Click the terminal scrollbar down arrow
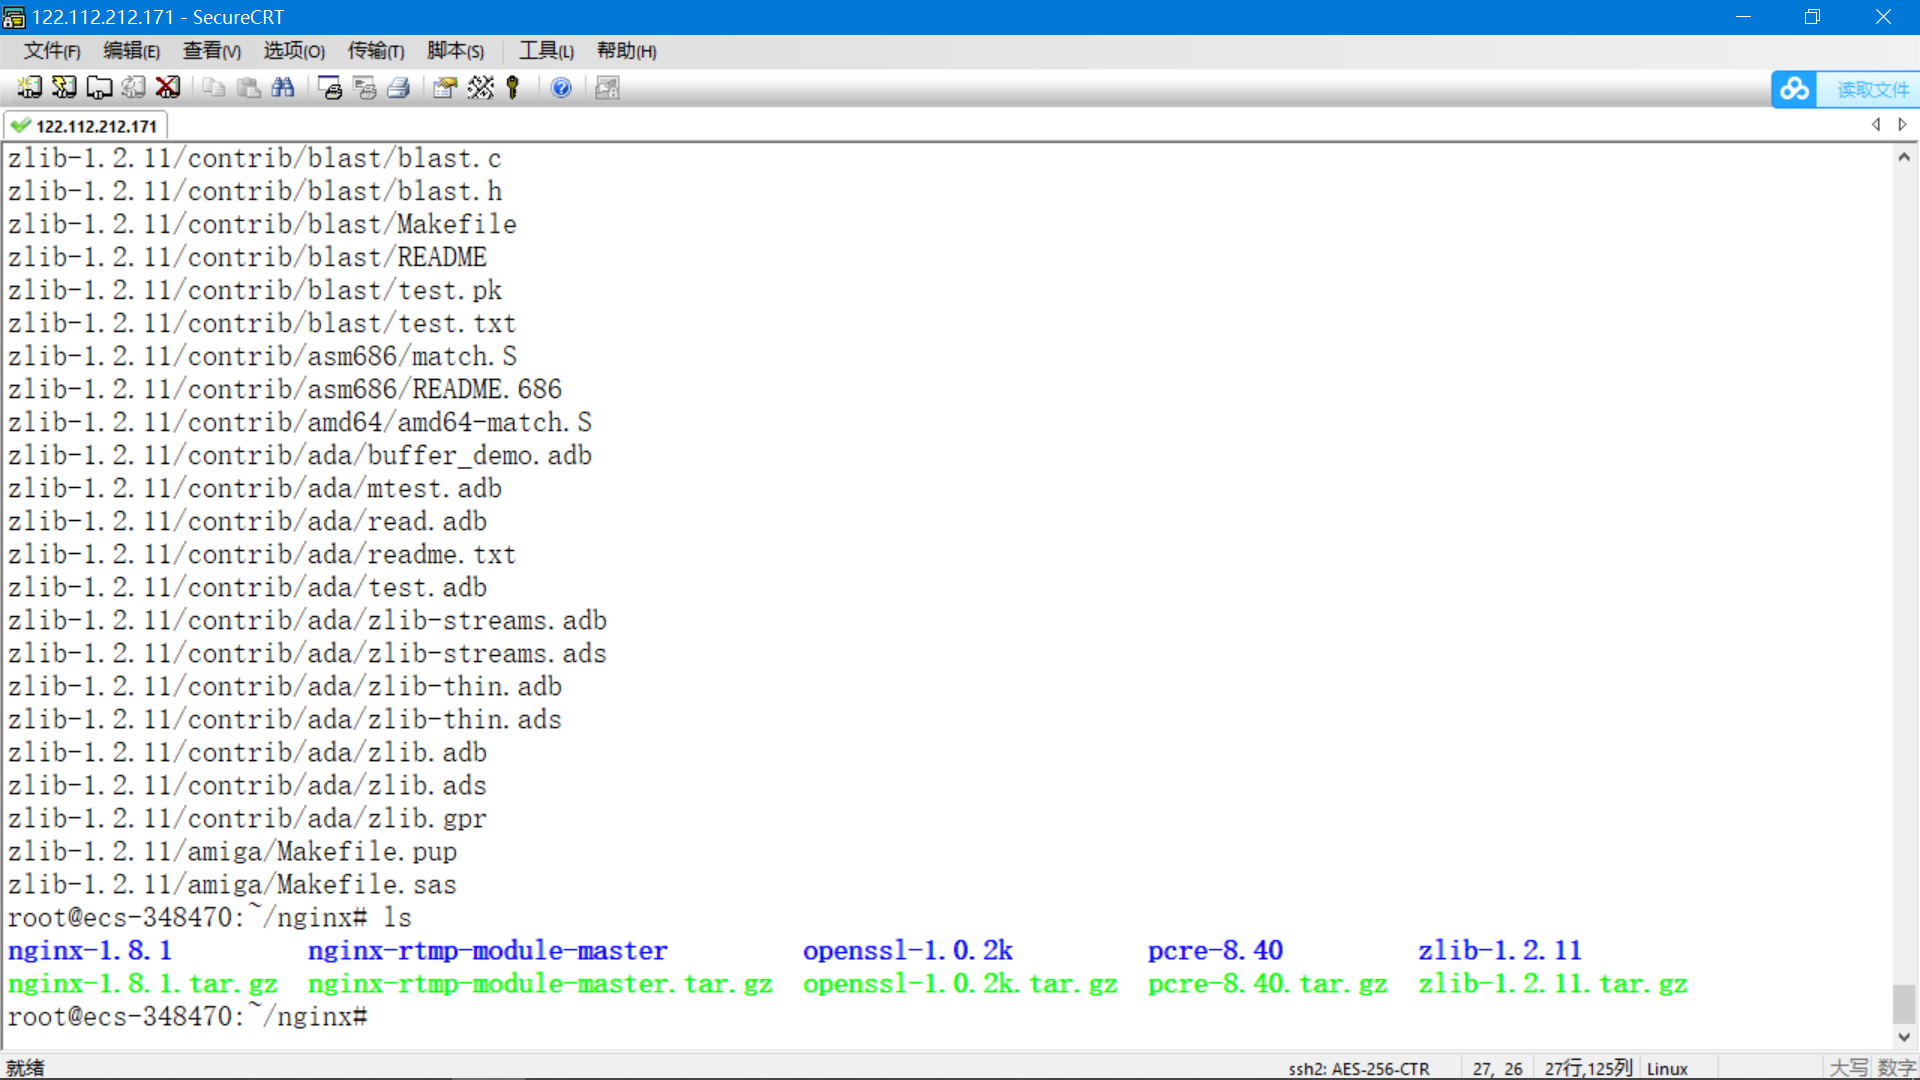This screenshot has width=1920, height=1080. (1904, 1037)
